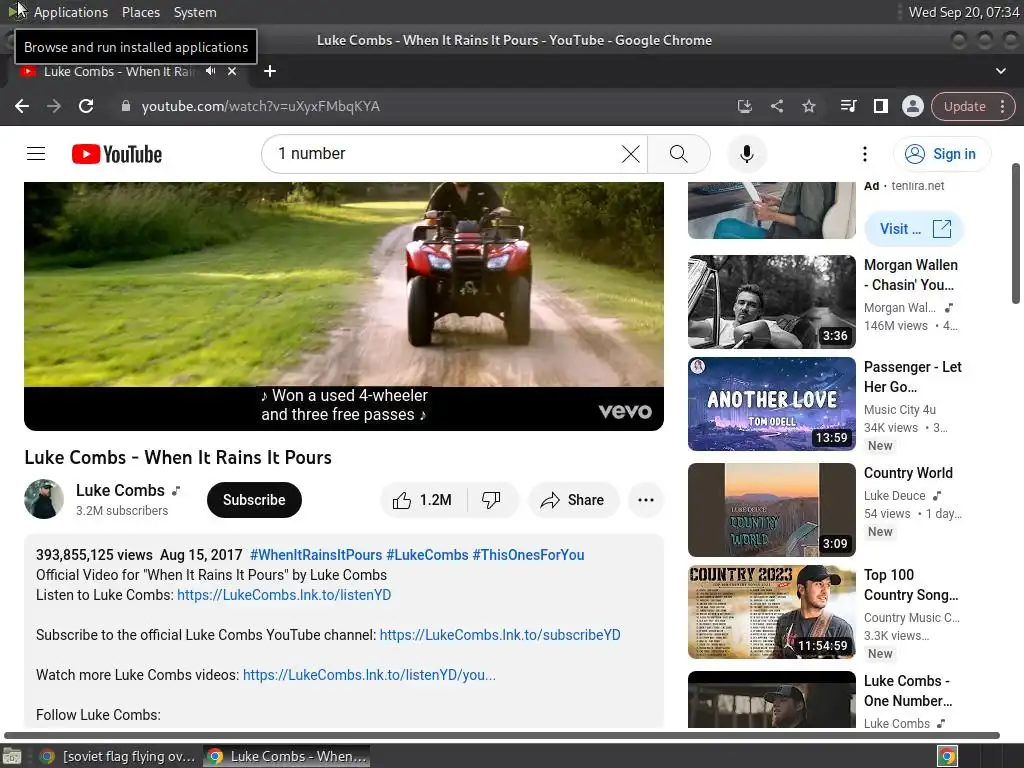The height and width of the screenshot is (768, 1024).
Task: Clear the search box with the X
Action: [631, 154]
